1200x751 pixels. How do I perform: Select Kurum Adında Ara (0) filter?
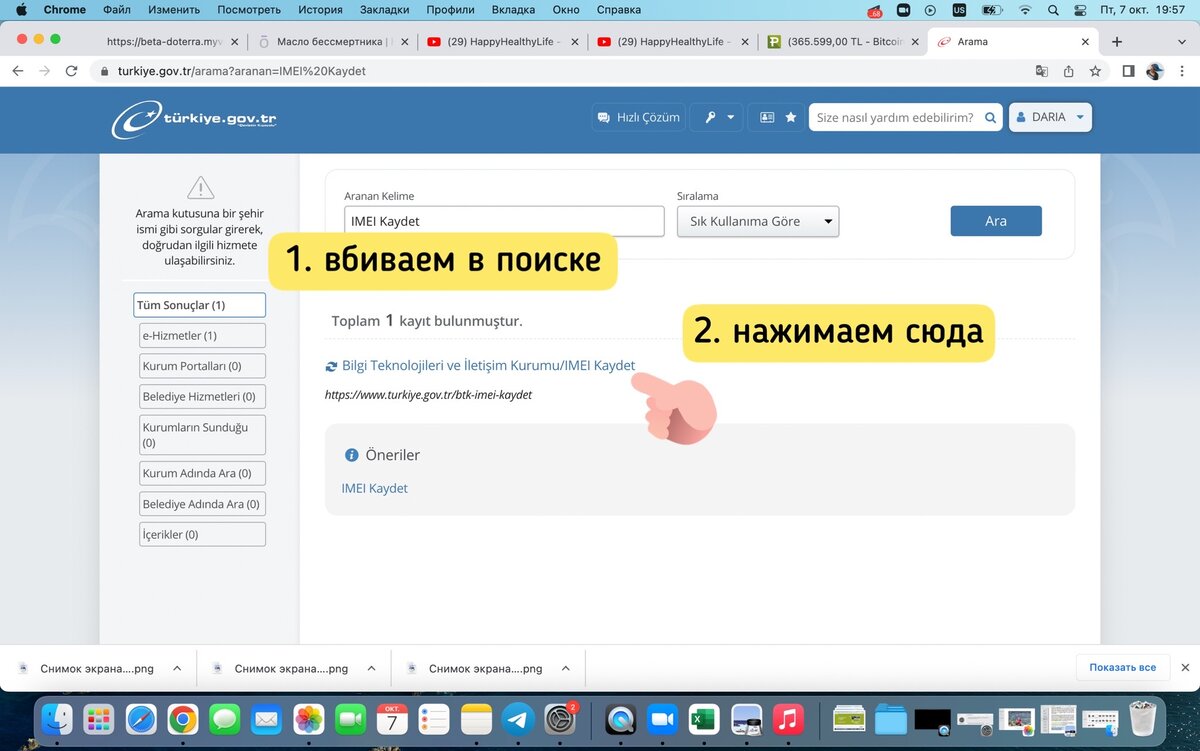202,473
